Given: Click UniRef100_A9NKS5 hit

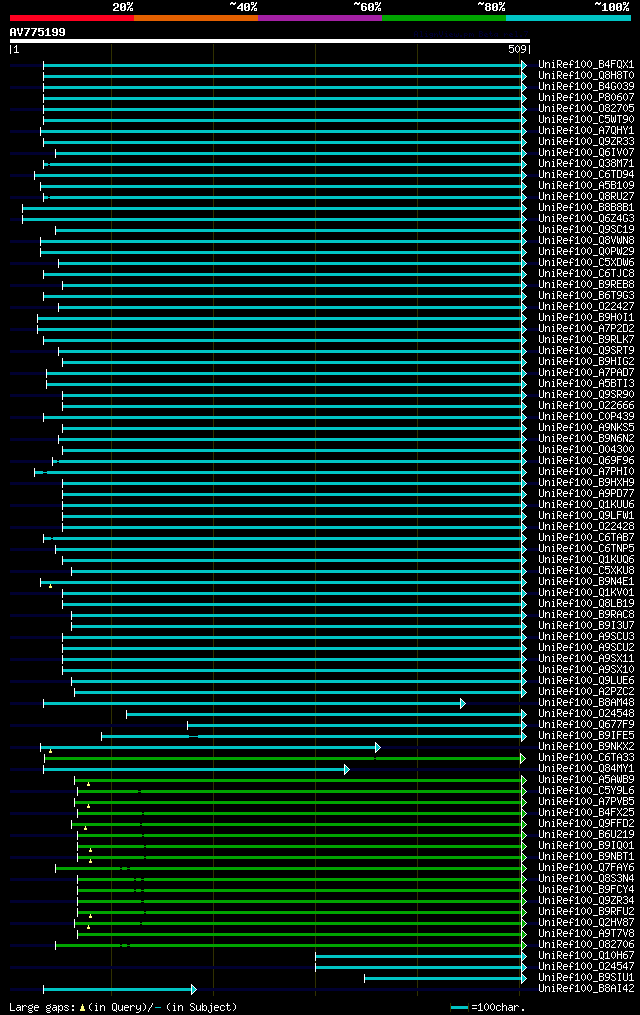Looking at the screenshot, I should pos(586,428).
